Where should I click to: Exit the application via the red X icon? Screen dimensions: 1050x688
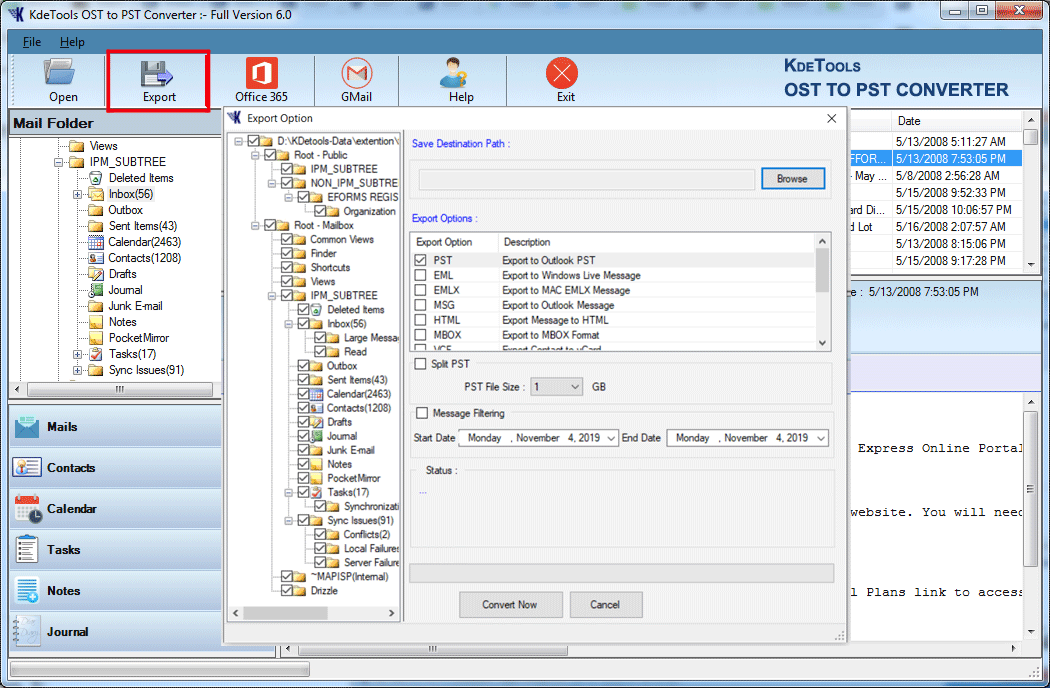click(562, 78)
